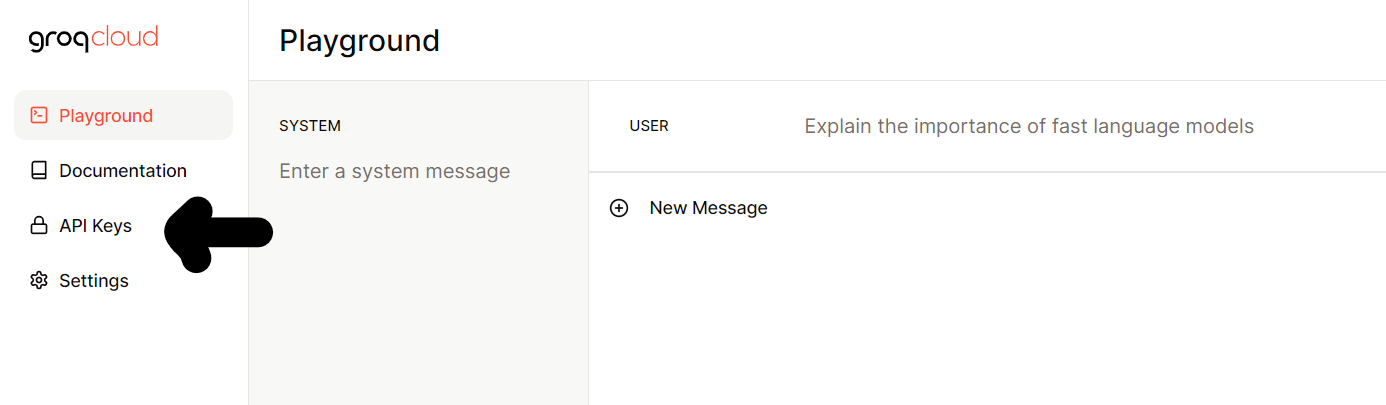Click the empty system panel below the placeholder
Image resolution: width=1386 pixels, height=405 pixels.
tap(418, 300)
